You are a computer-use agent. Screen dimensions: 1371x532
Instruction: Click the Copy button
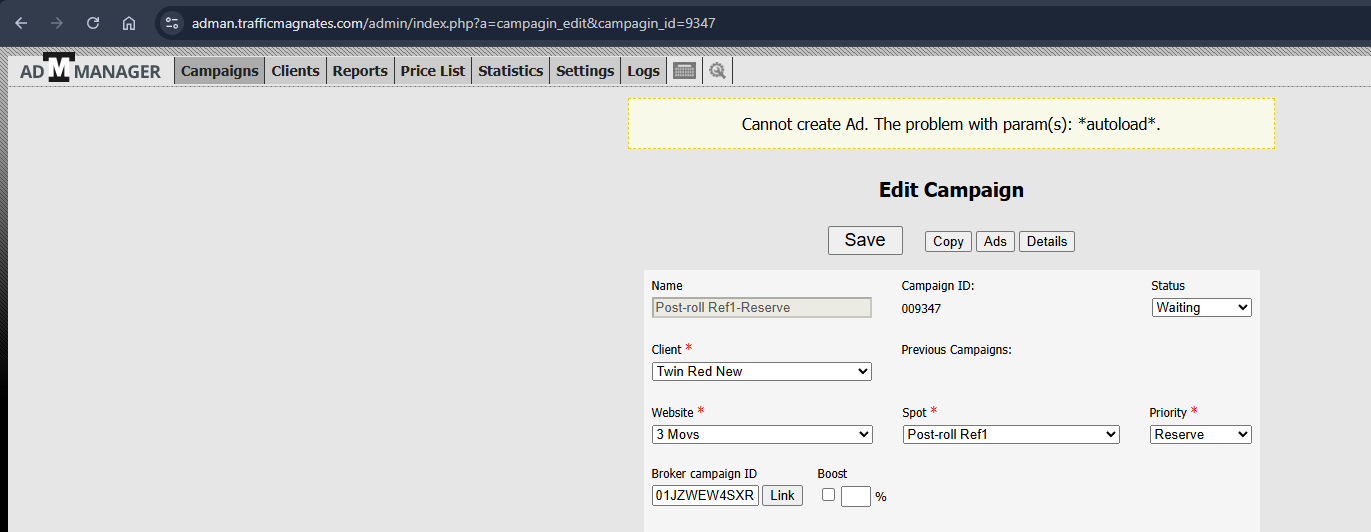pos(948,241)
